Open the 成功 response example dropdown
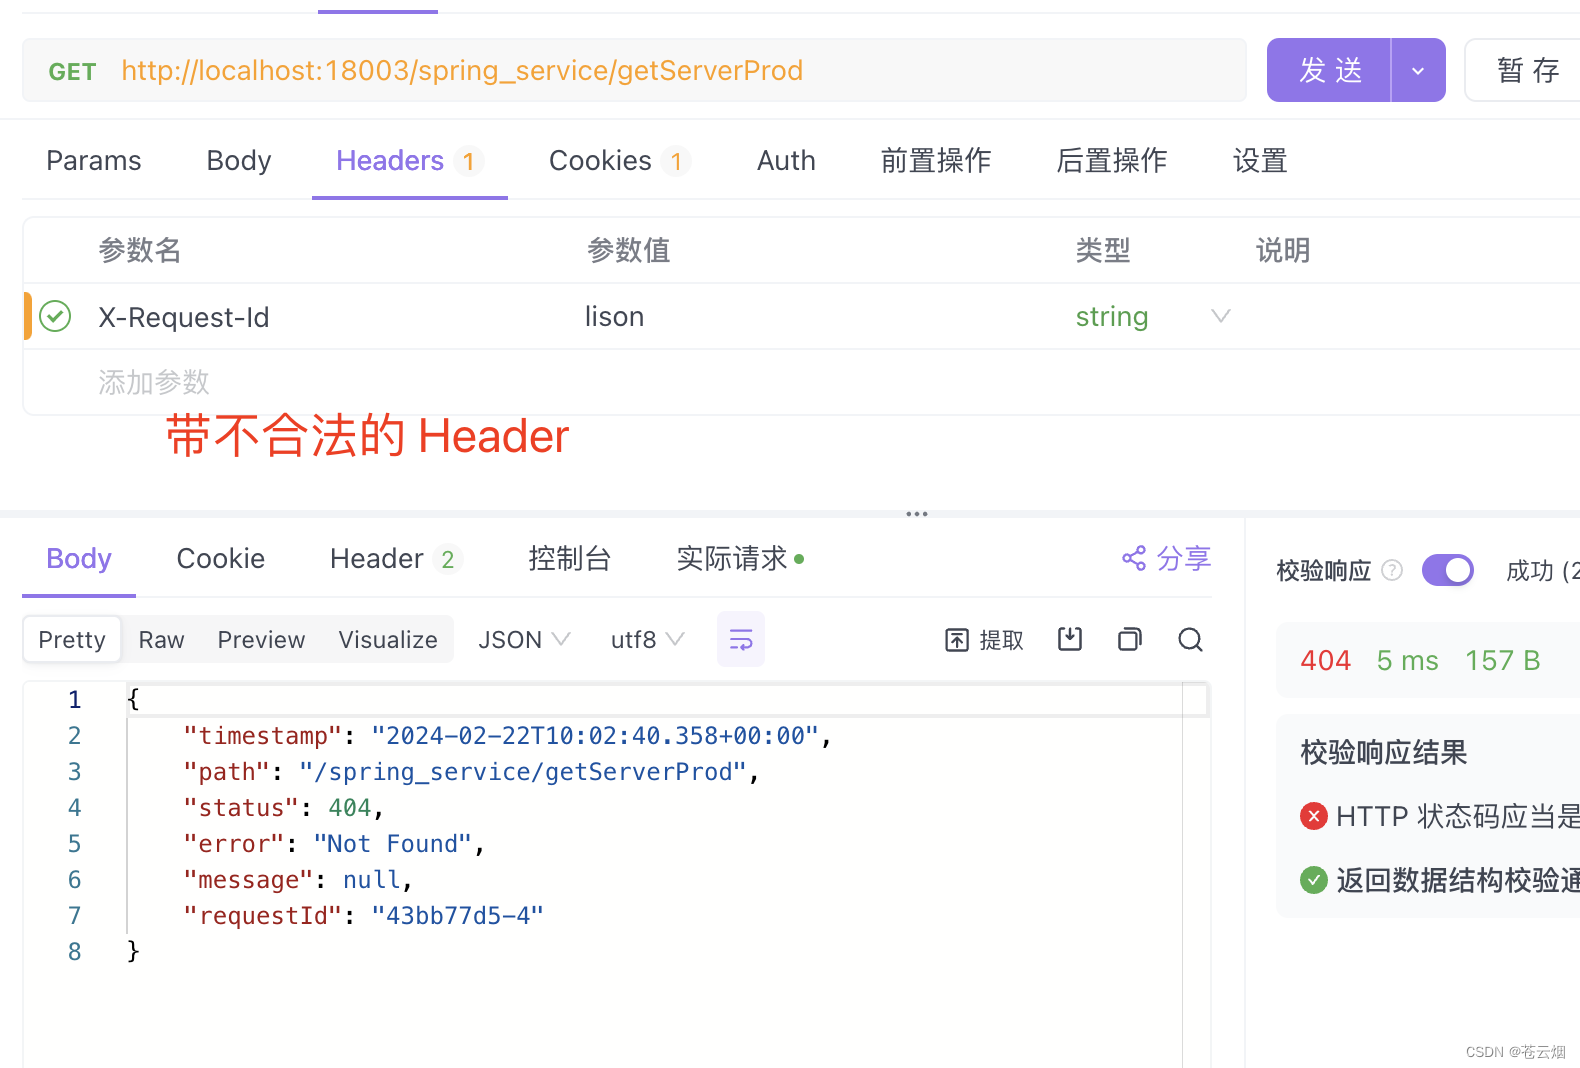 (x=1542, y=570)
